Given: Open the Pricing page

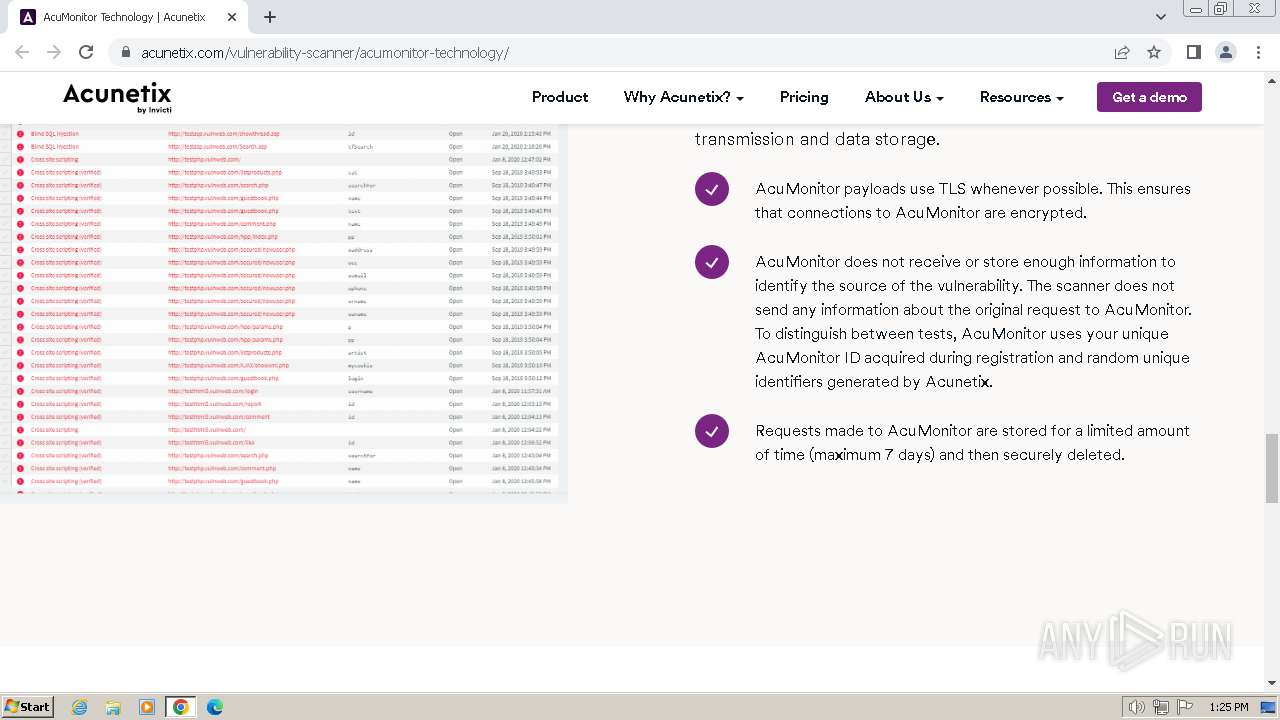Looking at the screenshot, I should tap(804, 97).
